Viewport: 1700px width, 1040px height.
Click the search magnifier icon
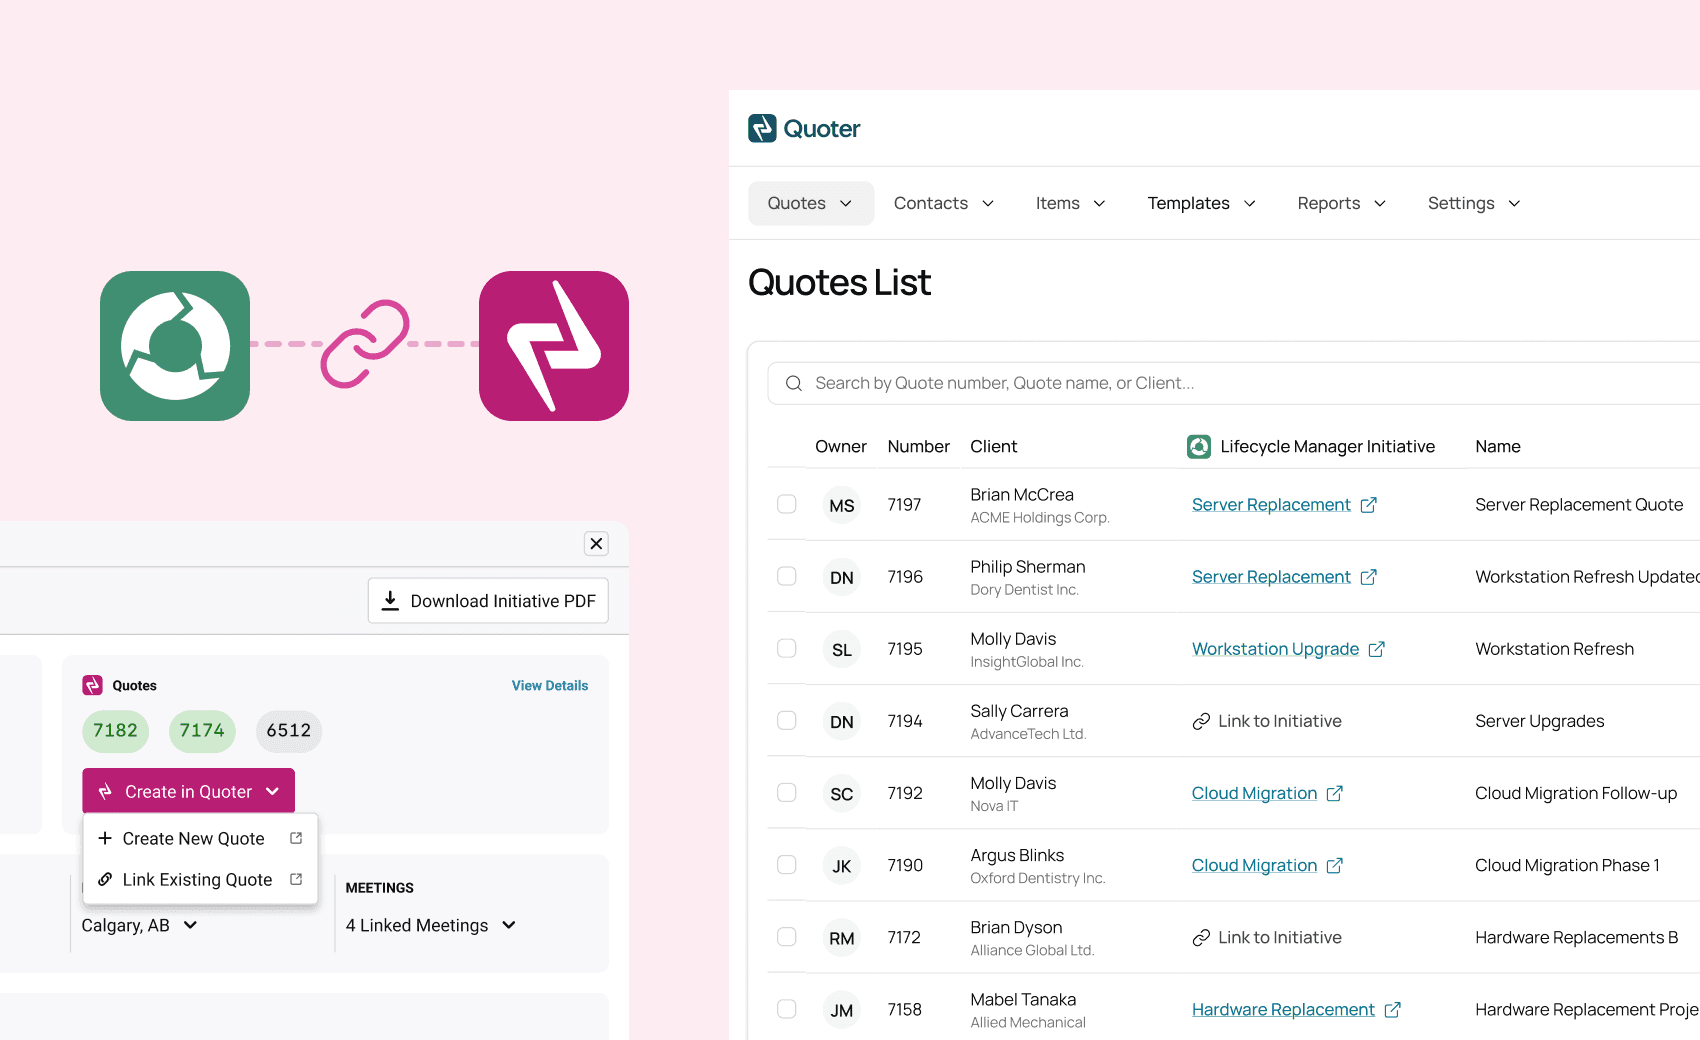[794, 383]
